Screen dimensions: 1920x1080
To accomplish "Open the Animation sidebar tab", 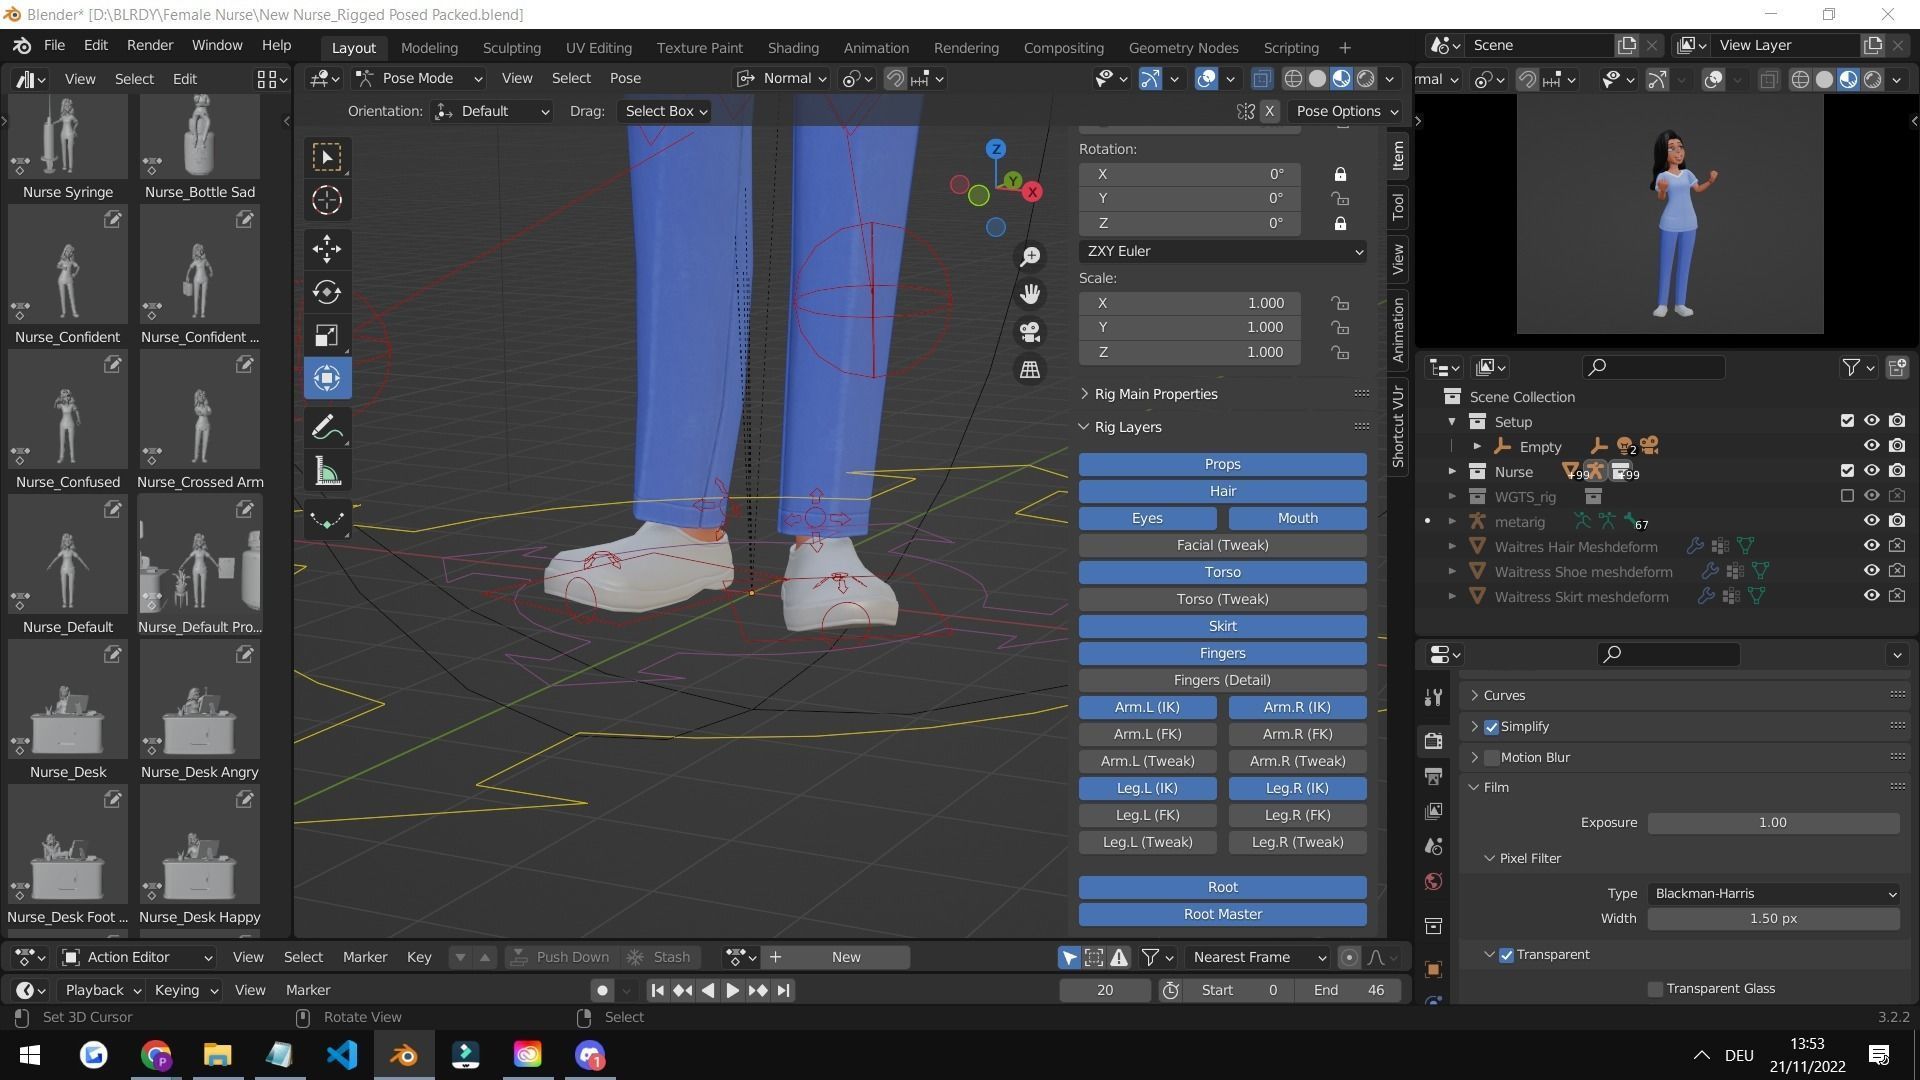I will click(x=1398, y=330).
